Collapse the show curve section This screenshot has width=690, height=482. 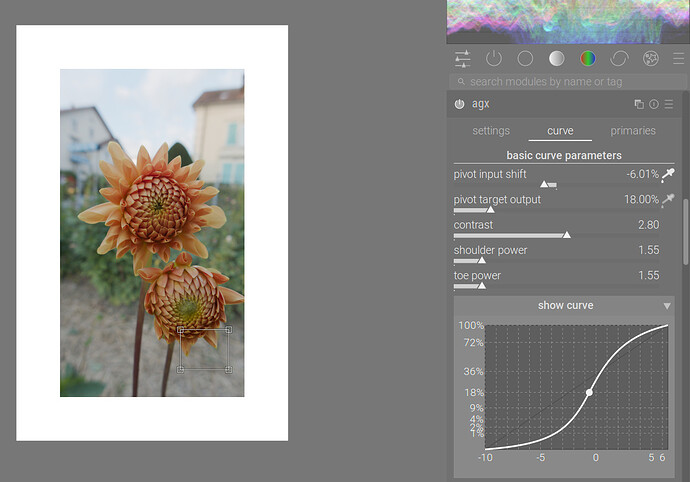pos(667,306)
